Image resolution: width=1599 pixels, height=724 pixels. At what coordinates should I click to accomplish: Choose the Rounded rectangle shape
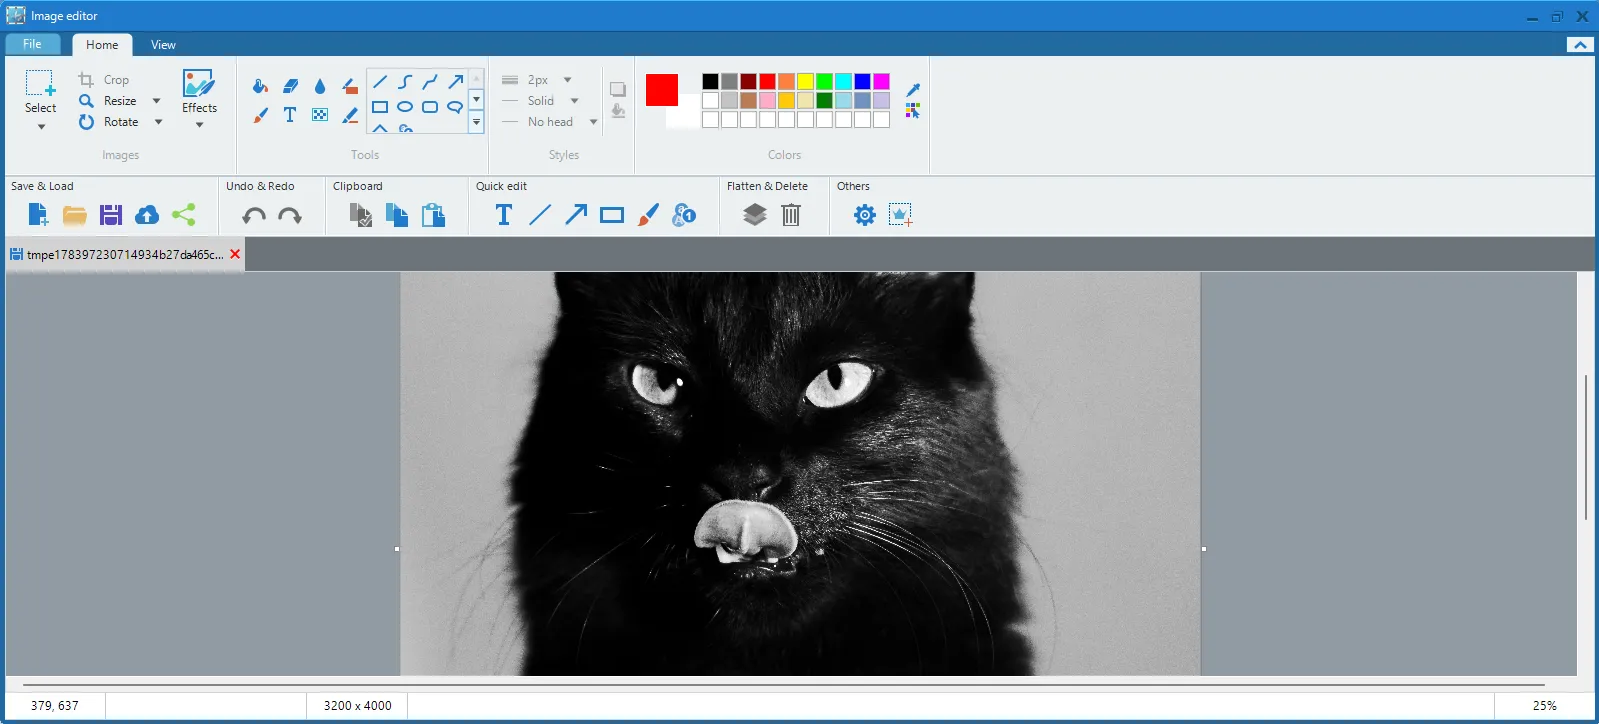430,107
